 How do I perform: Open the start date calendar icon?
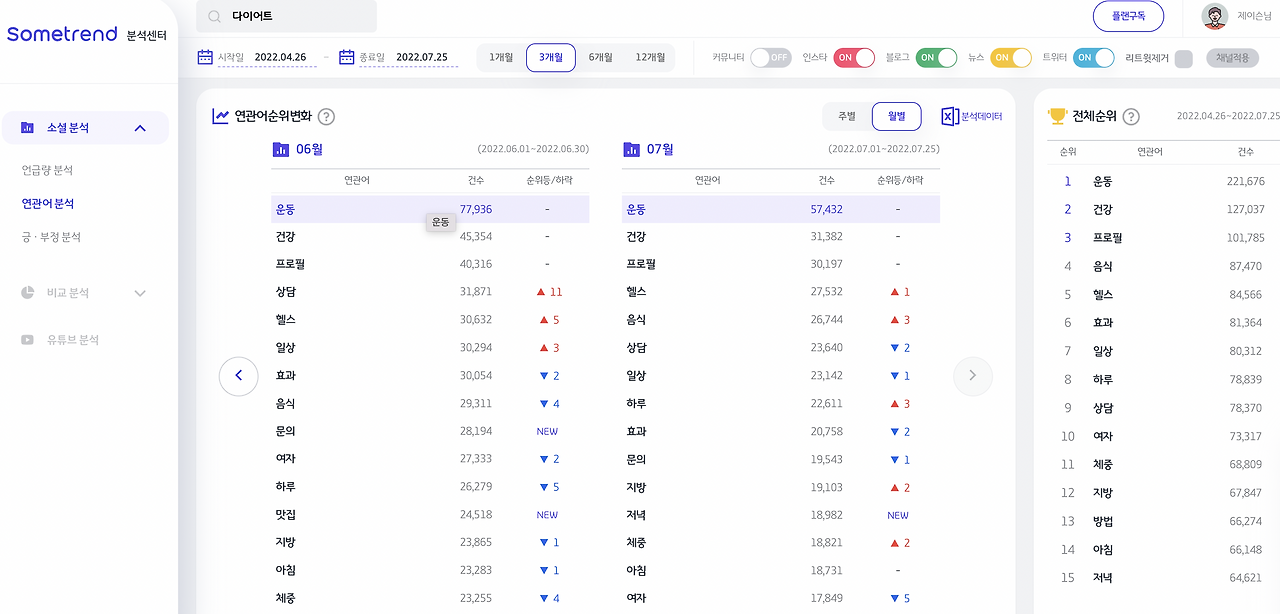click(x=205, y=57)
